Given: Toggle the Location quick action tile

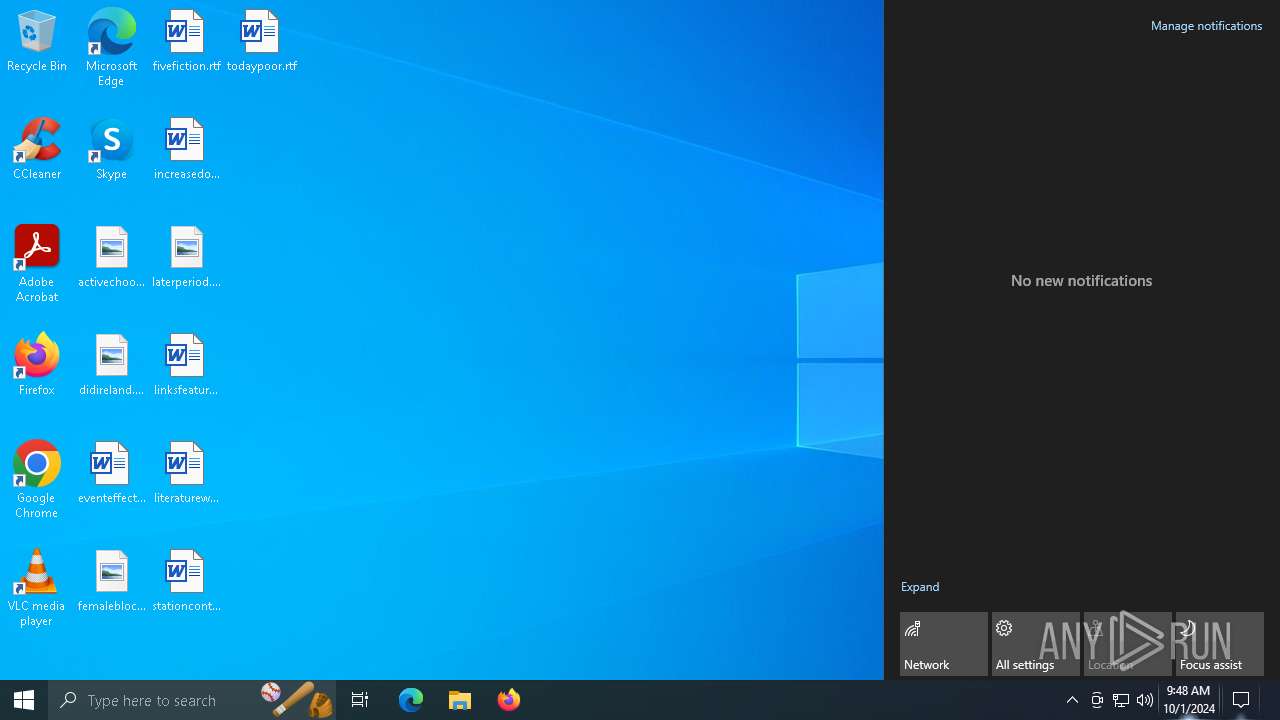Looking at the screenshot, I should point(1128,644).
